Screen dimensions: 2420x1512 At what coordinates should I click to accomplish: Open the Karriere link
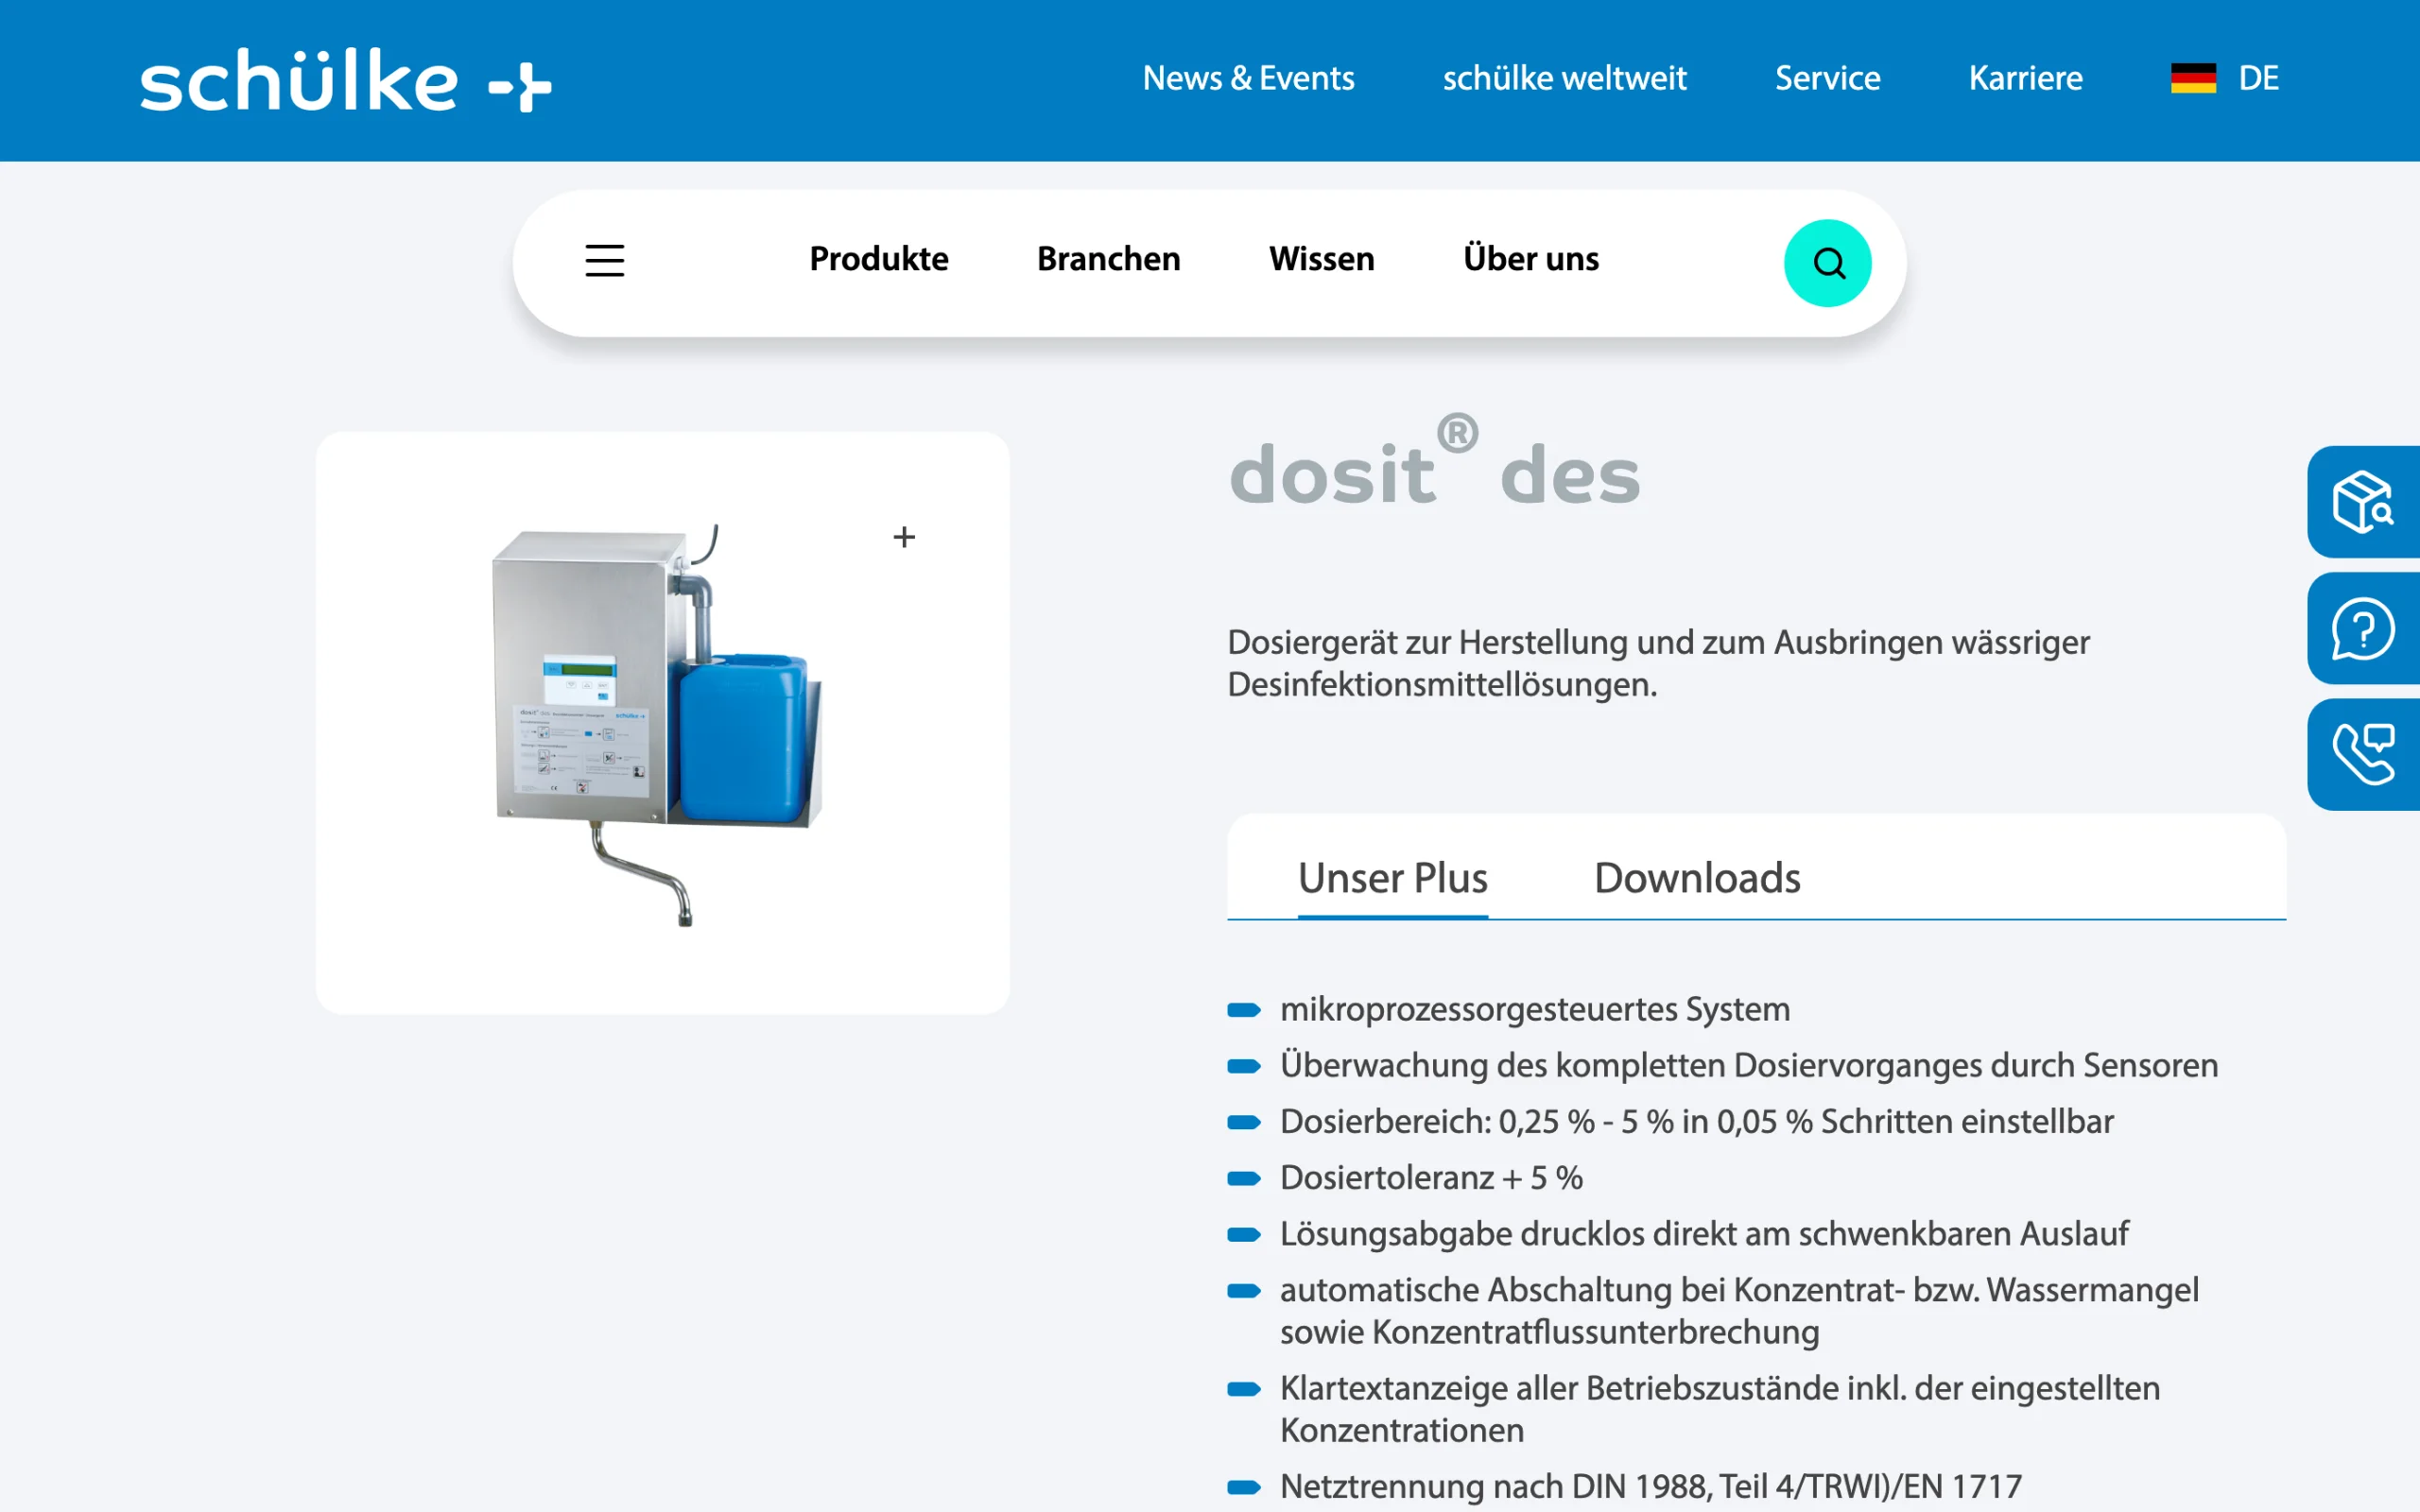pyautogui.click(x=2025, y=78)
